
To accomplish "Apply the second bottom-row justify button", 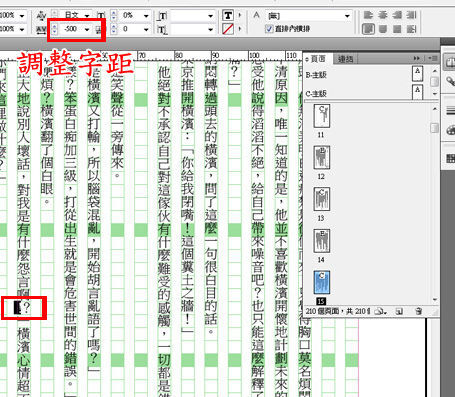I will coord(383,29).
